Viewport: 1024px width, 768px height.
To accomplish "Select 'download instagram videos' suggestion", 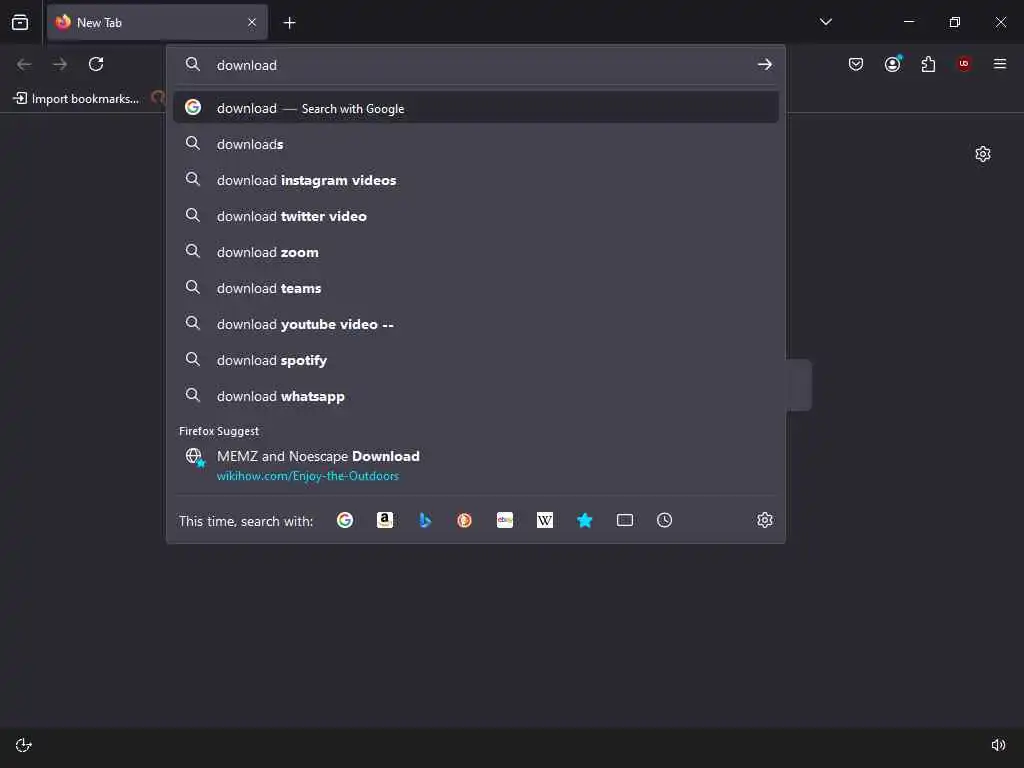I will pos(475,180).
